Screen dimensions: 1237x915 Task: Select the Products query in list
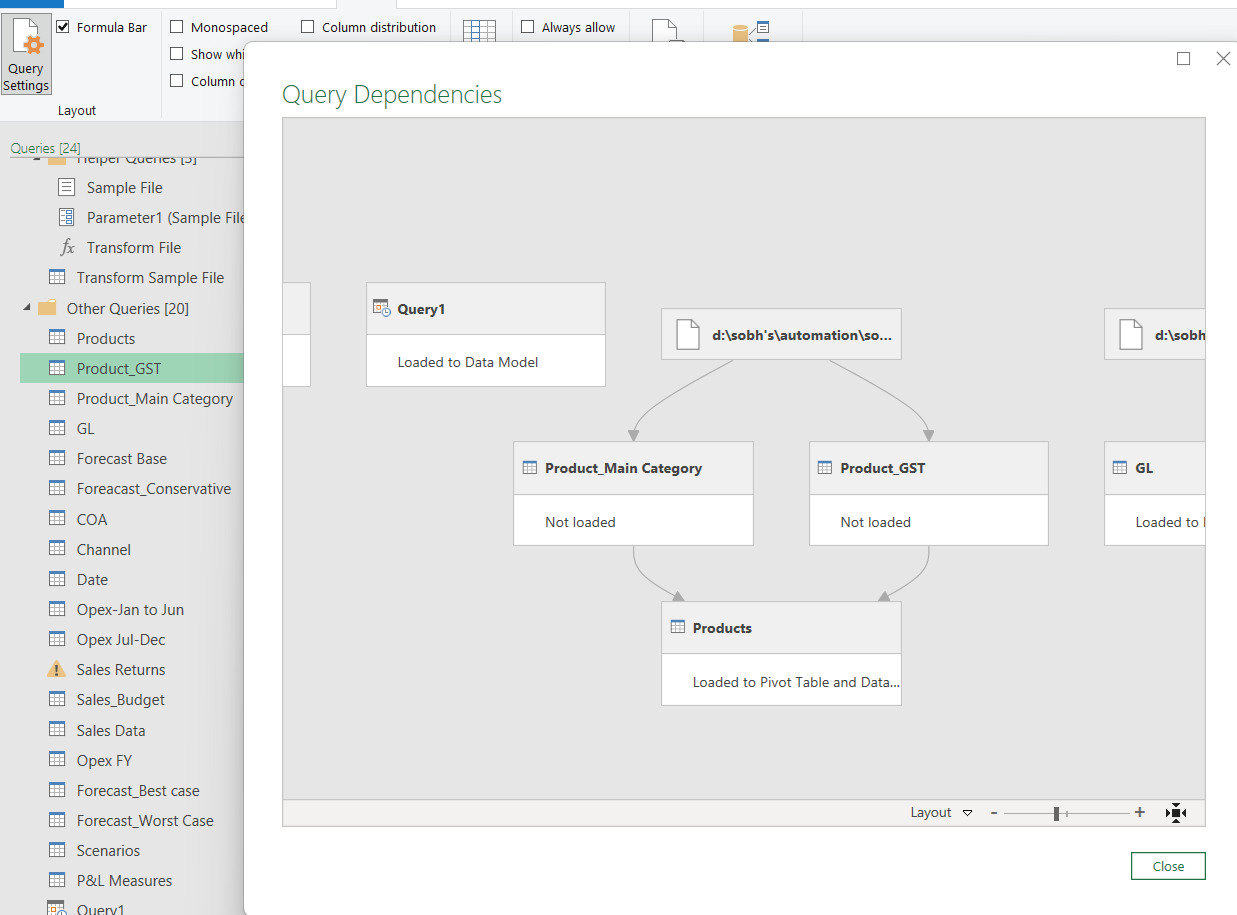(106, 338)
